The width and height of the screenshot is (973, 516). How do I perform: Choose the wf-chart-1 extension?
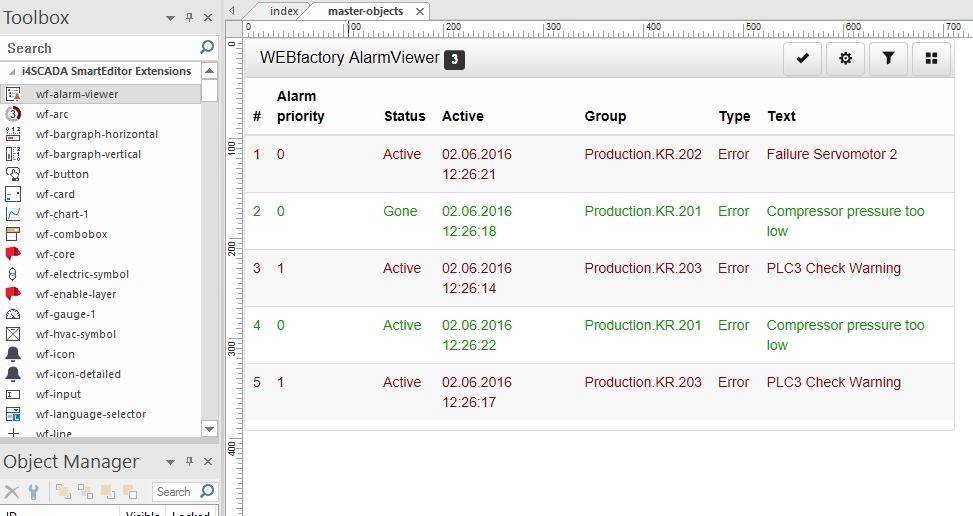(62, 214)
